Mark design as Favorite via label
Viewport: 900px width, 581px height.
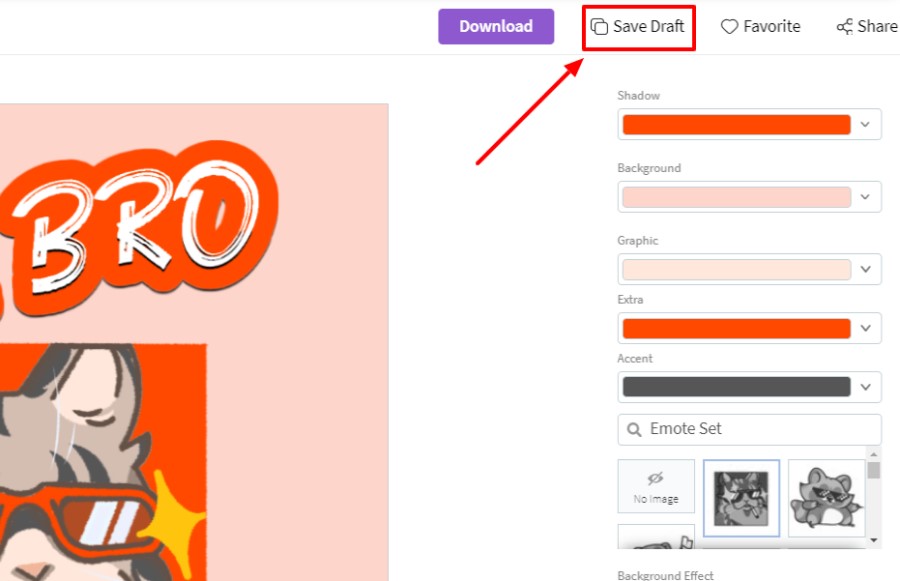771,26
